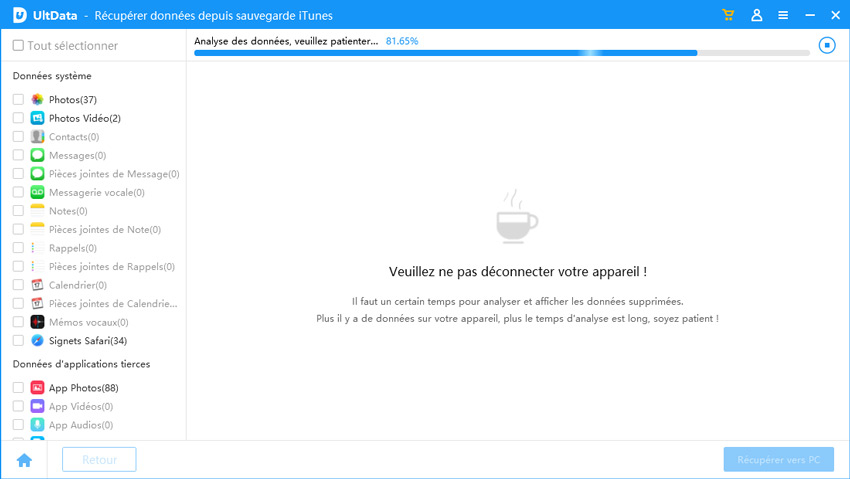This screenshot has width=850, height=479.
Task: Tick the Contacts(0) checkbox
Action: (18, 137)
